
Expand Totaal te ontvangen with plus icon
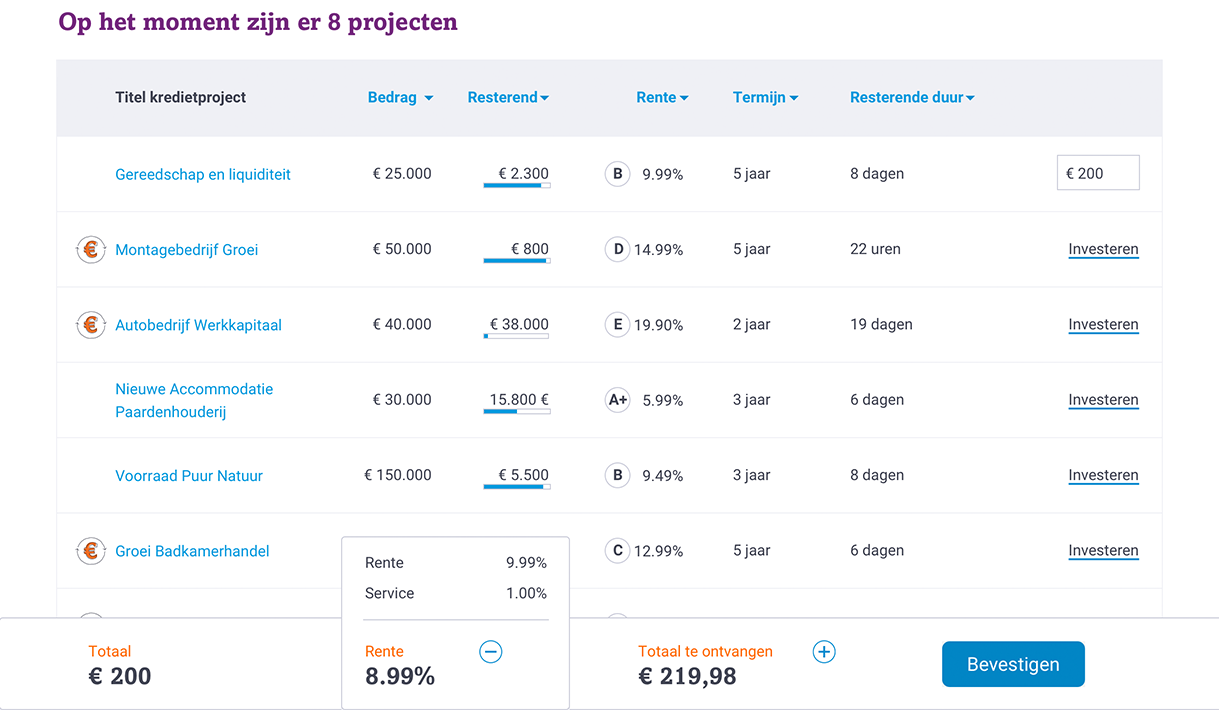coord(823,652)
